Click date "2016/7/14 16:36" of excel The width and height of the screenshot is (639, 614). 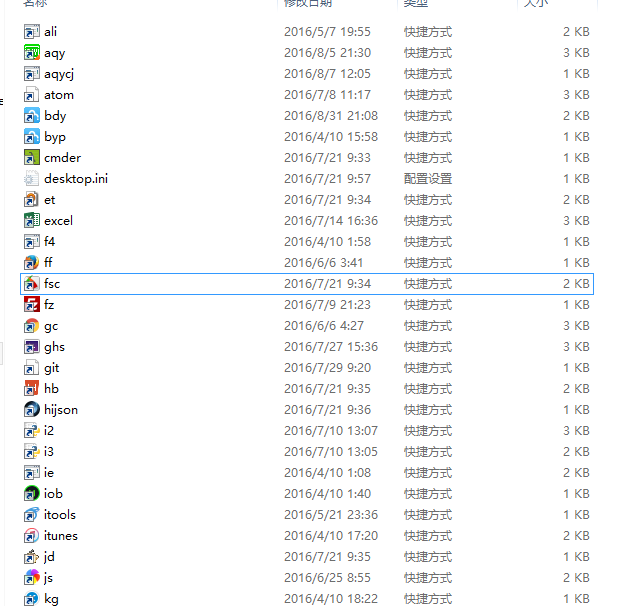[331, 220]
